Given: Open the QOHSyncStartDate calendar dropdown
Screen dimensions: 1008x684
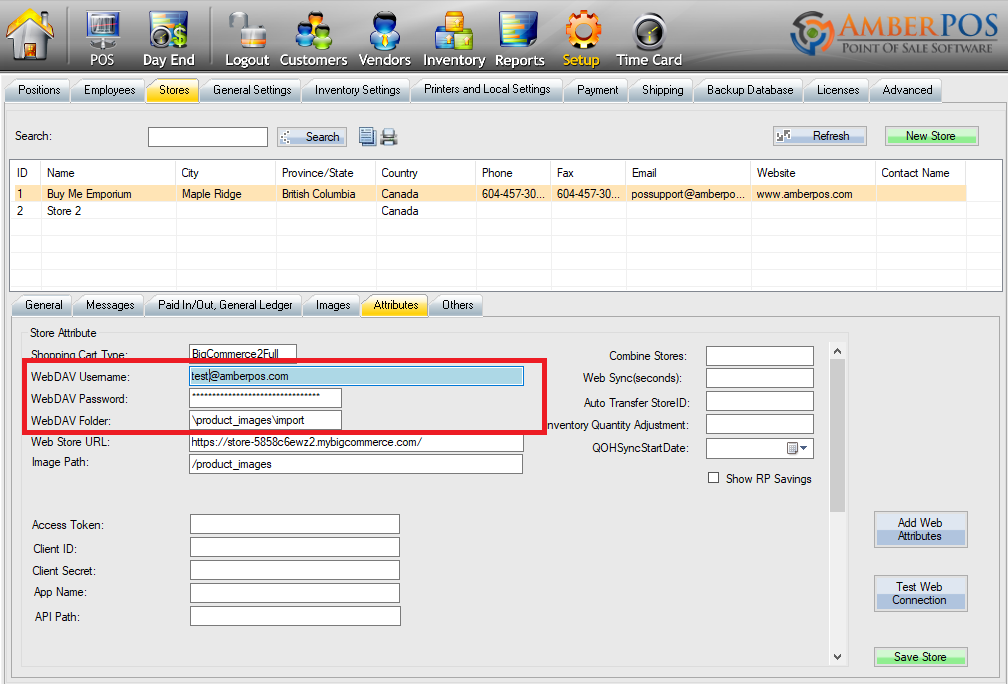Looking at the screenshot, I should tap(797, 448).
